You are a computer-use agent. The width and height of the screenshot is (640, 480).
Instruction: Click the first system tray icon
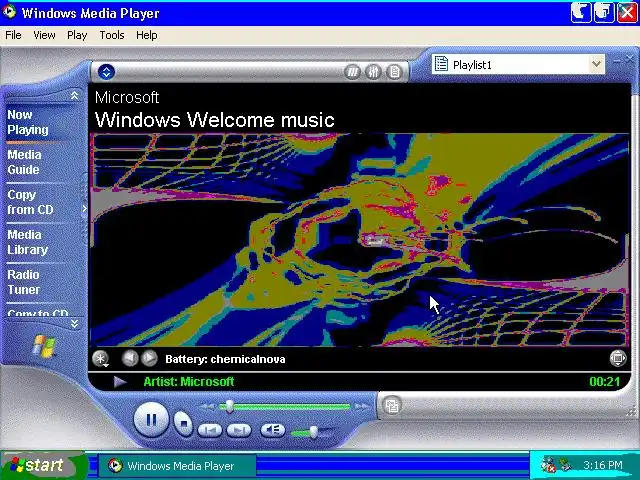coord(548,465)
